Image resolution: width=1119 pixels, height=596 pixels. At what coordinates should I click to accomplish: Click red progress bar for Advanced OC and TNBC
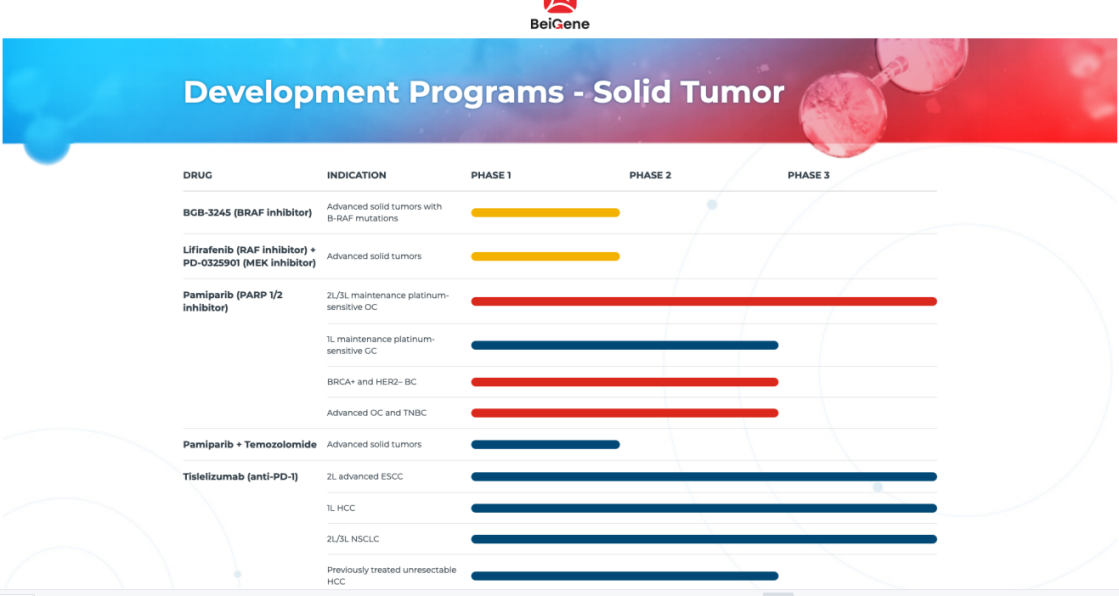coord(624,413)
